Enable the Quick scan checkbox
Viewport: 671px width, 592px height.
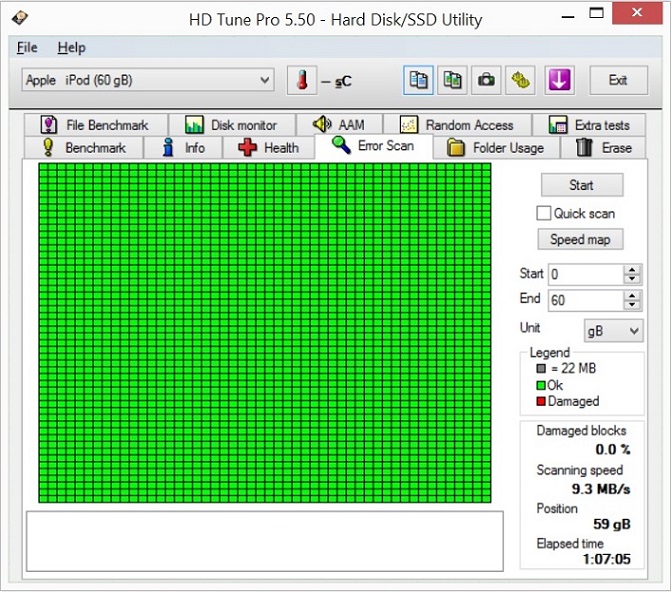click(544, 213)
